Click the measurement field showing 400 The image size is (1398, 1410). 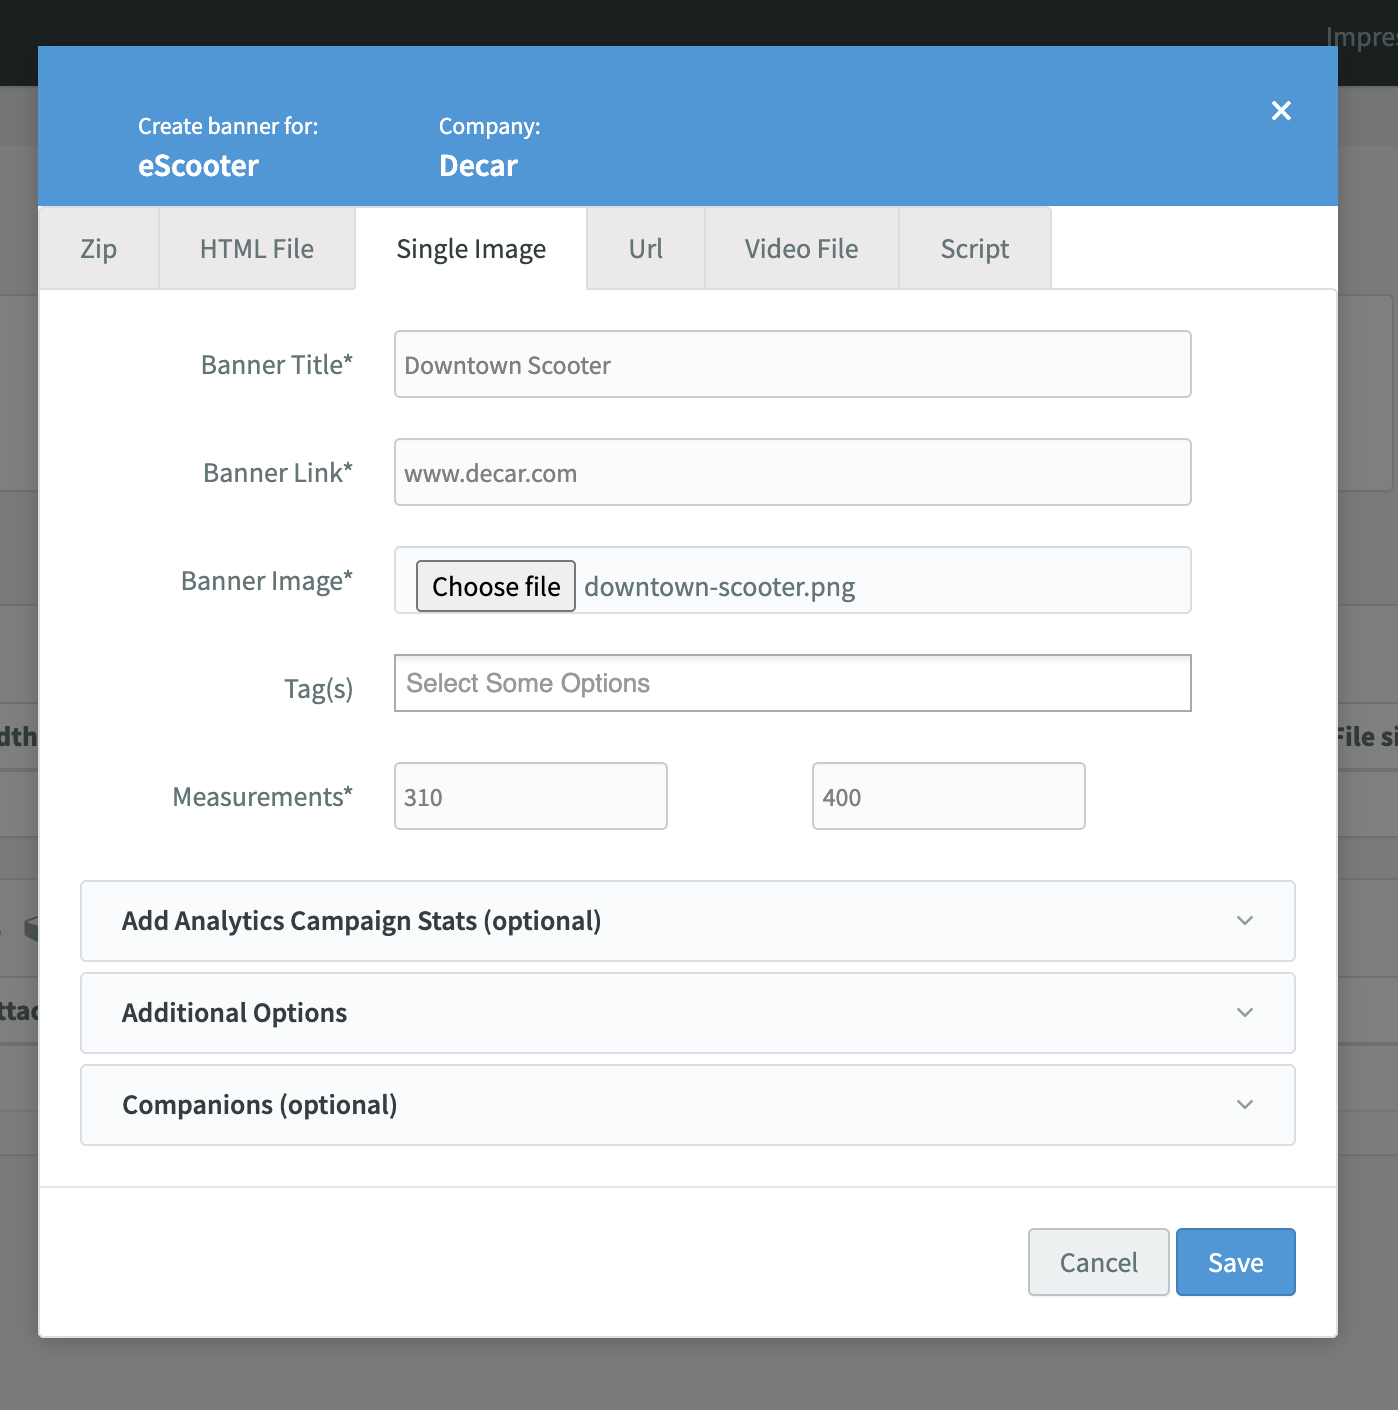pos(948,797)
